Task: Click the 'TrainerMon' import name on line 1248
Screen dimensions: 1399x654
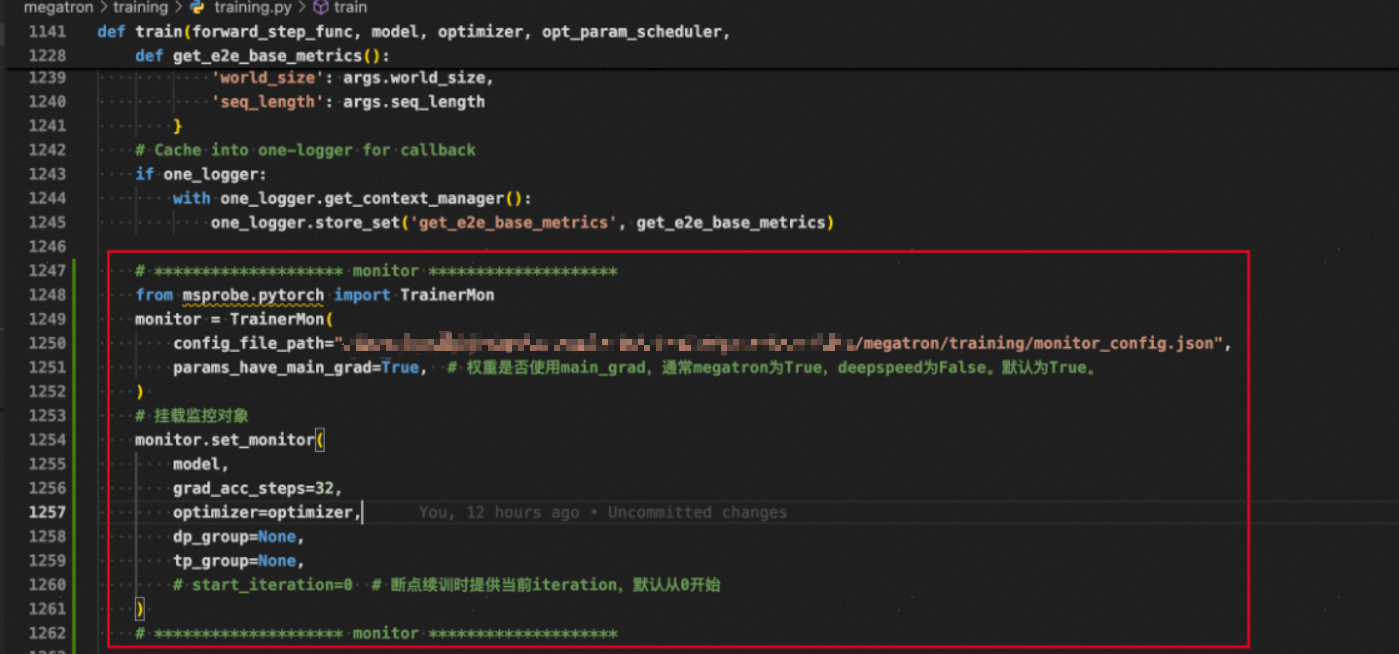Action: (447, 295)
